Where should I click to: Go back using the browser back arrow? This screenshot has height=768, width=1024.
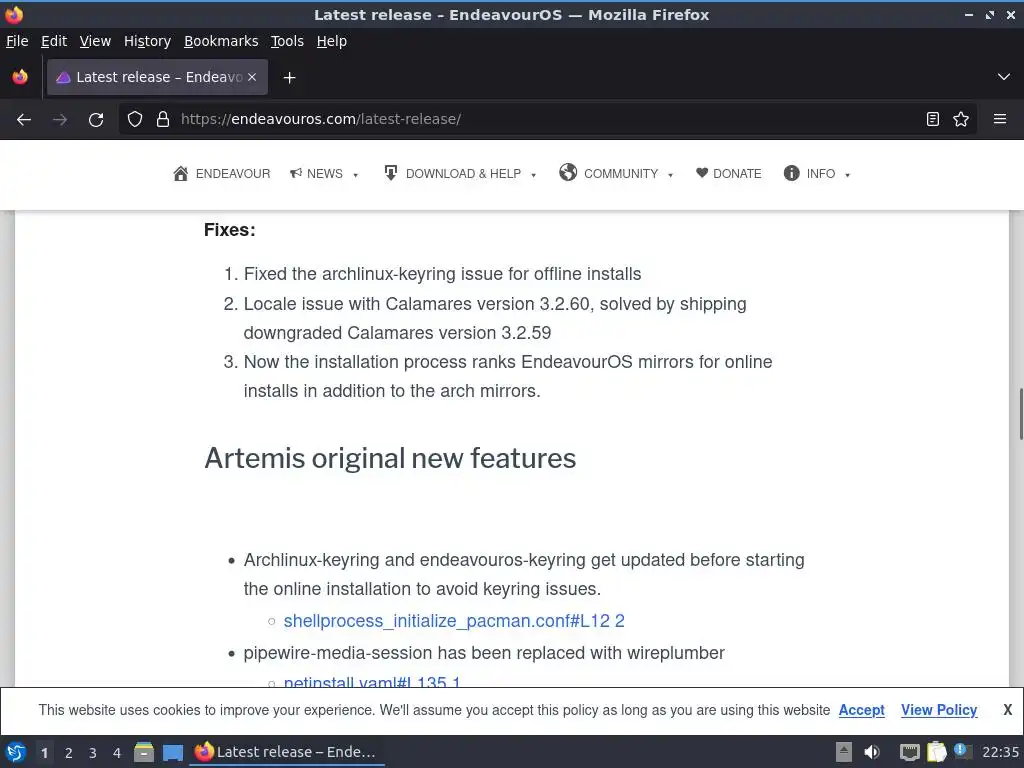pos(24,120)
